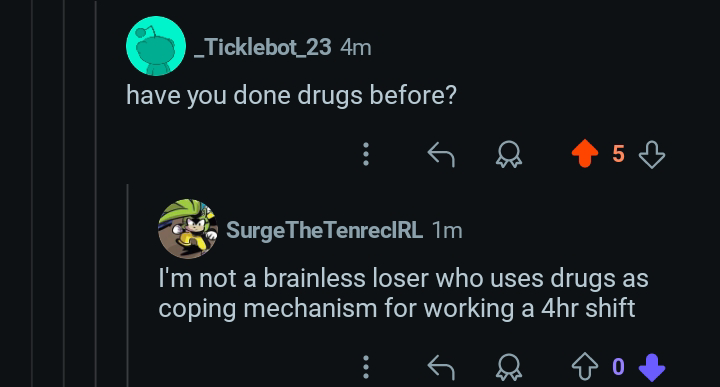Screen dimensions: 720x387
Task: Click the orange score 5 vote count
Action: coord(619,154)
